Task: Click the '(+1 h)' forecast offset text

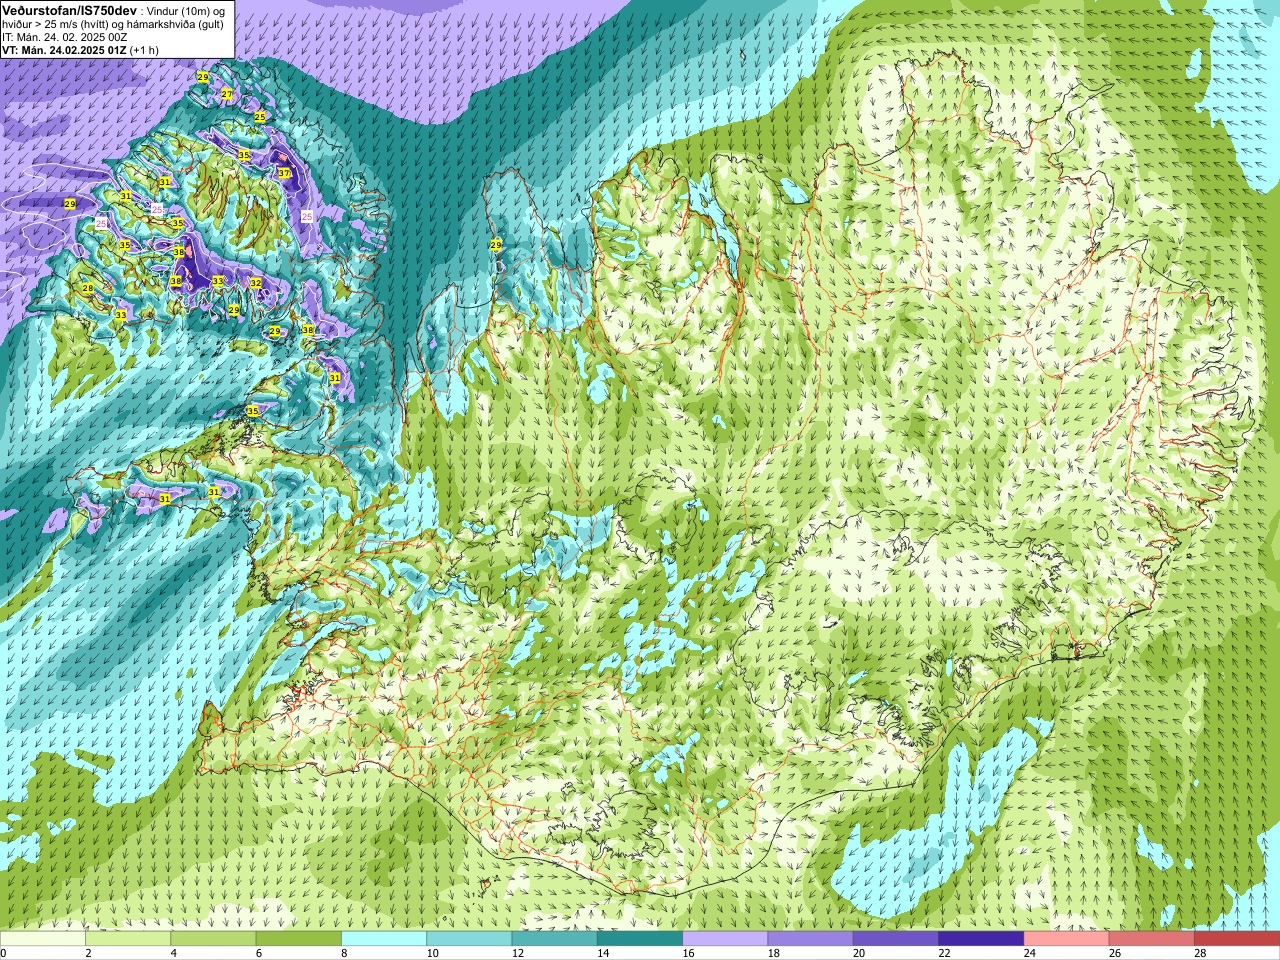Action: click(145, 49)
